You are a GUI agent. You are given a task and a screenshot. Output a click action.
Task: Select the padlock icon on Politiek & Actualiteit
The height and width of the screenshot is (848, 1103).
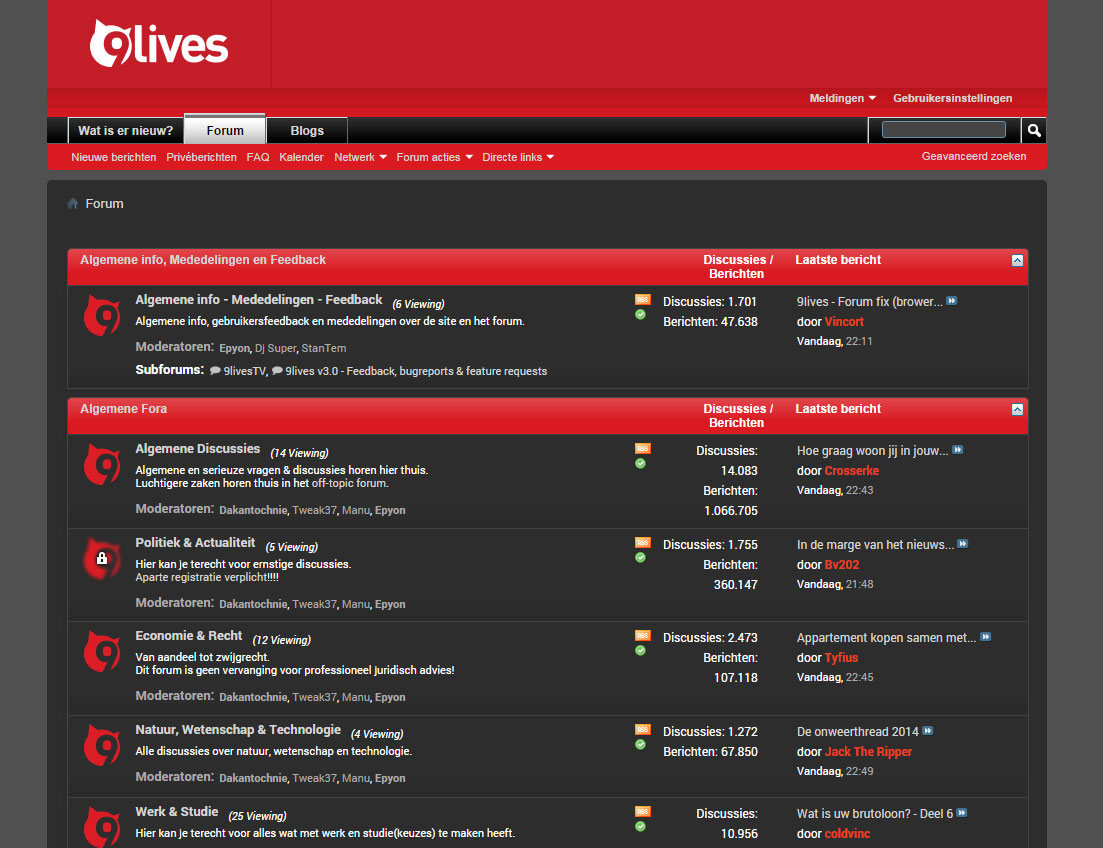click(100, 558)
